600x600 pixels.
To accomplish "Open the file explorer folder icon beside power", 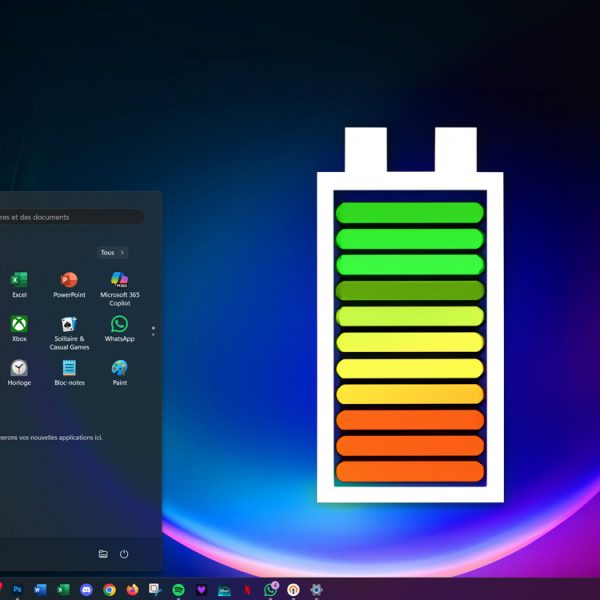I will point(103,554).
